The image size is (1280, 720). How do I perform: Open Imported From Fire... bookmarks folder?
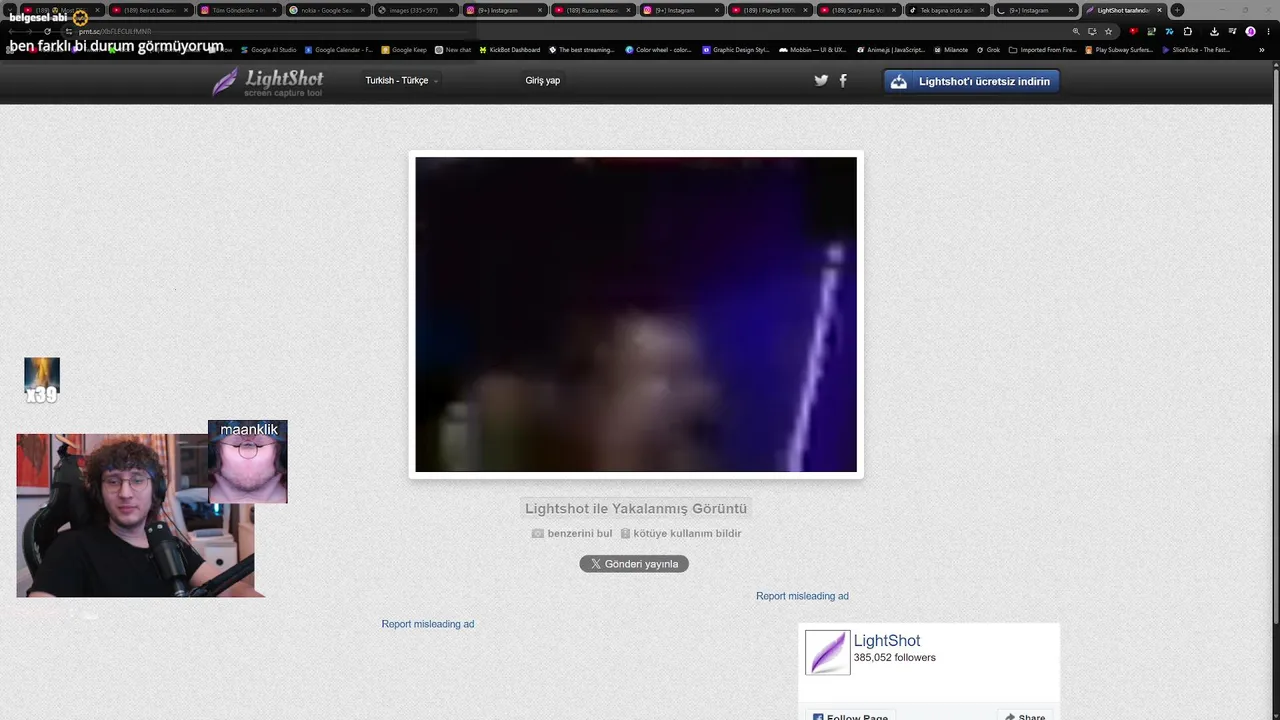point(1043,50)
